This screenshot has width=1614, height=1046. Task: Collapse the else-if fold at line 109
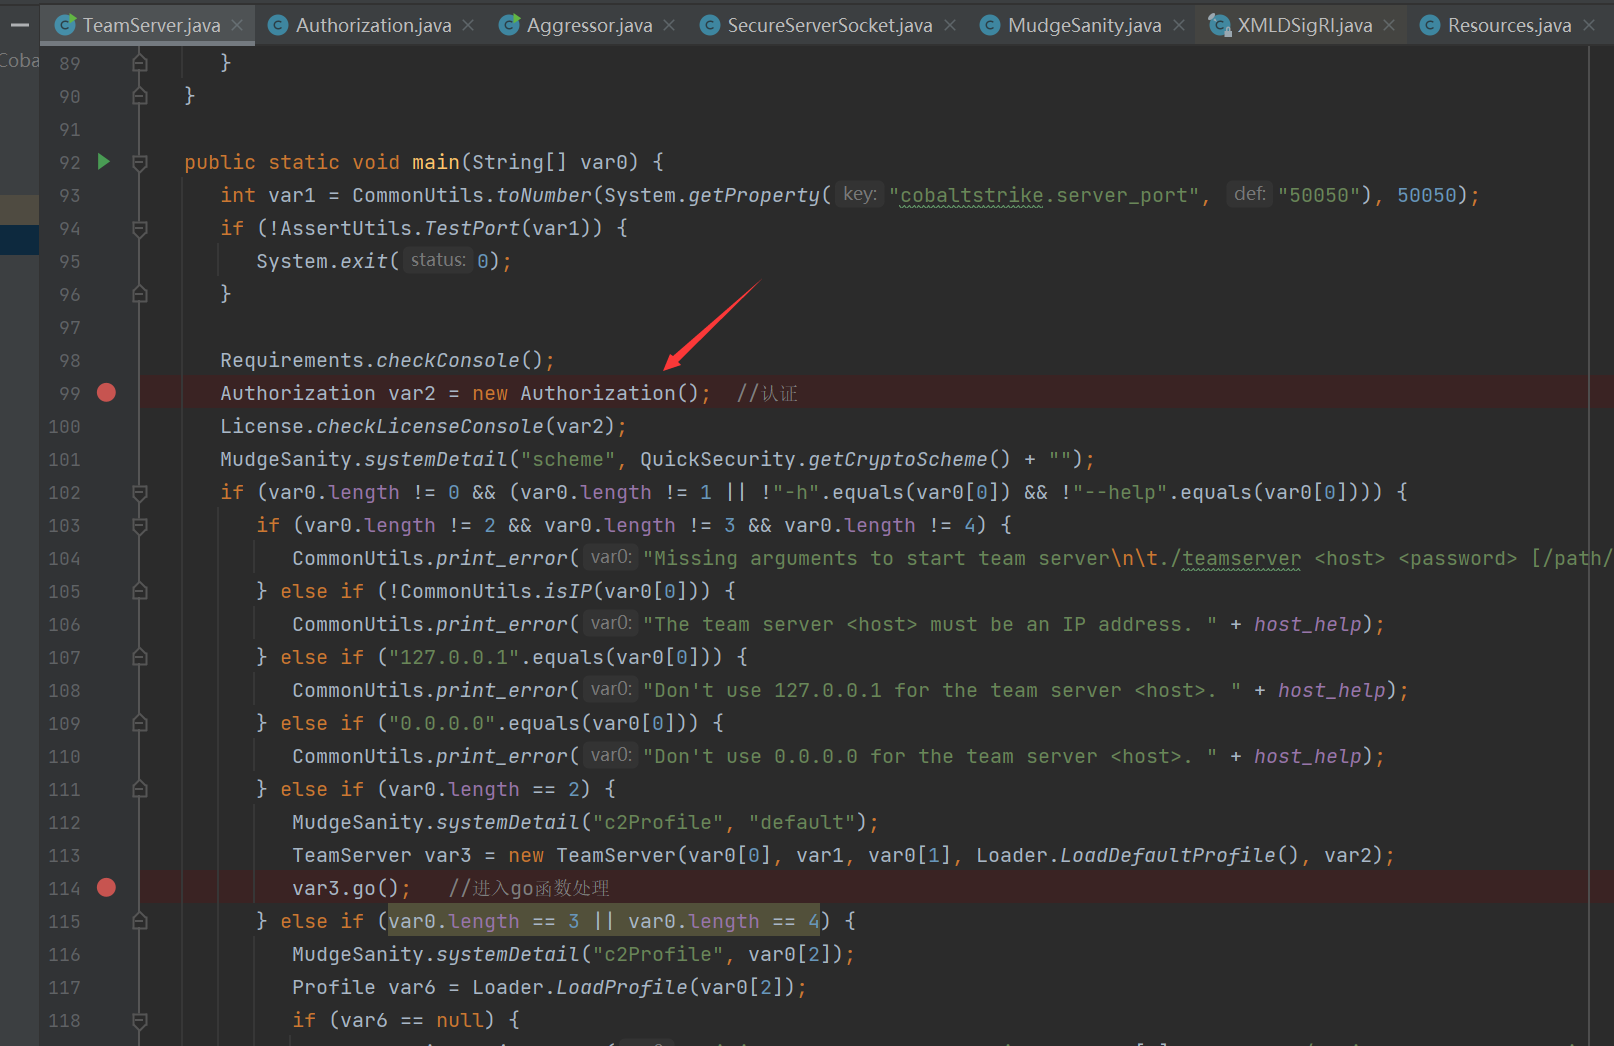140,723
